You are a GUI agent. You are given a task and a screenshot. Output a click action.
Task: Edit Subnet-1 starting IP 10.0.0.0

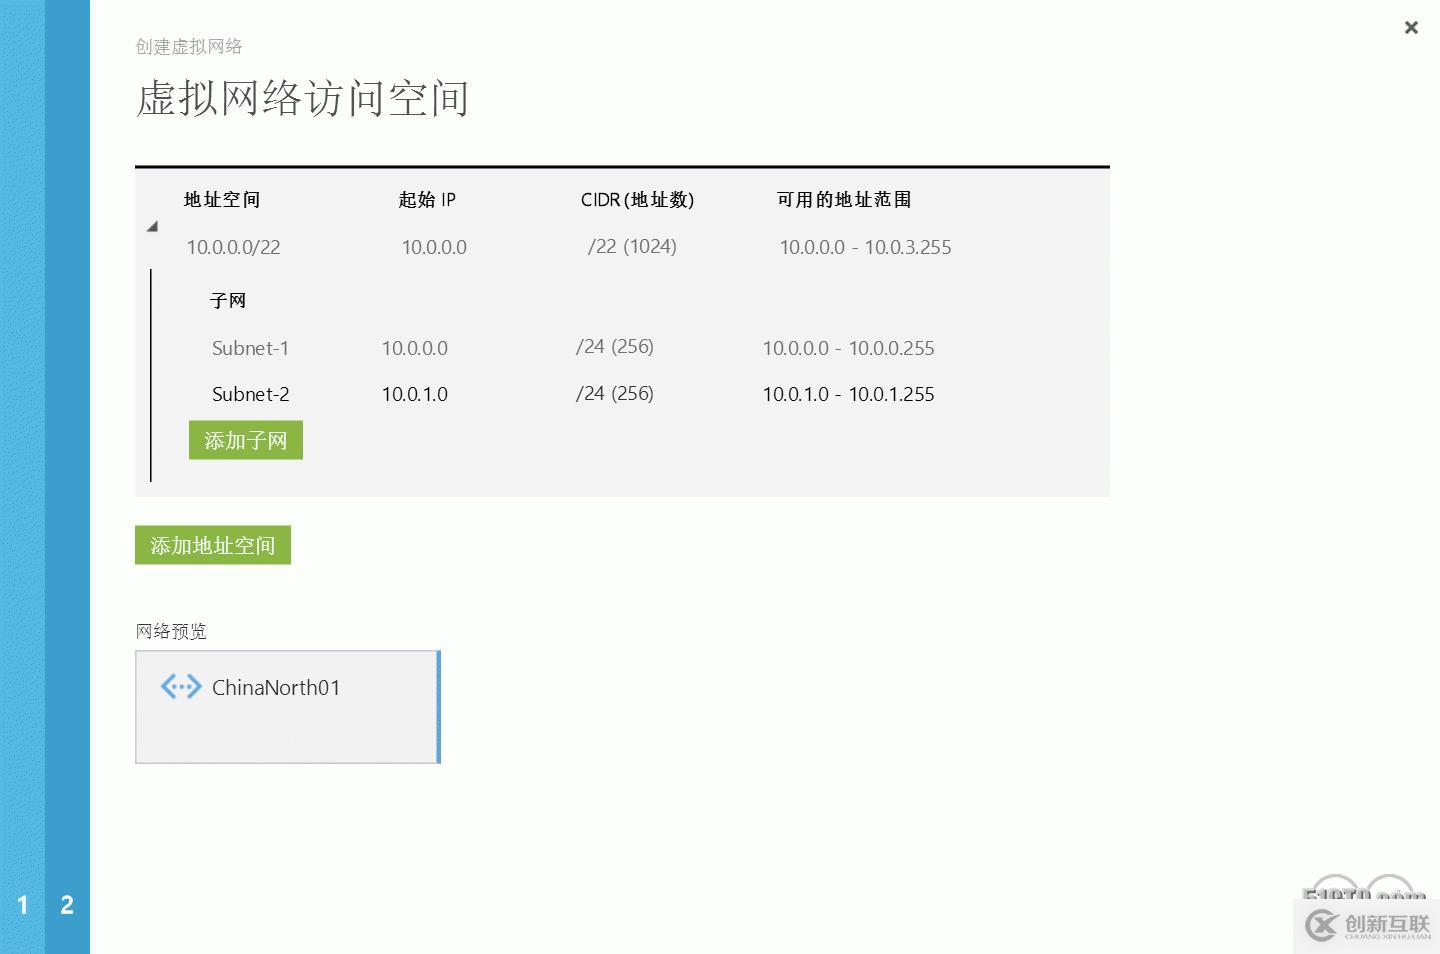[x=414, y=348]
